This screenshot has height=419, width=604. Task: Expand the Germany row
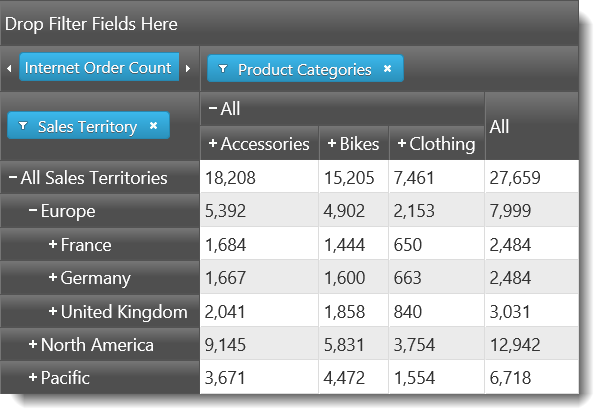pos(53,278)
